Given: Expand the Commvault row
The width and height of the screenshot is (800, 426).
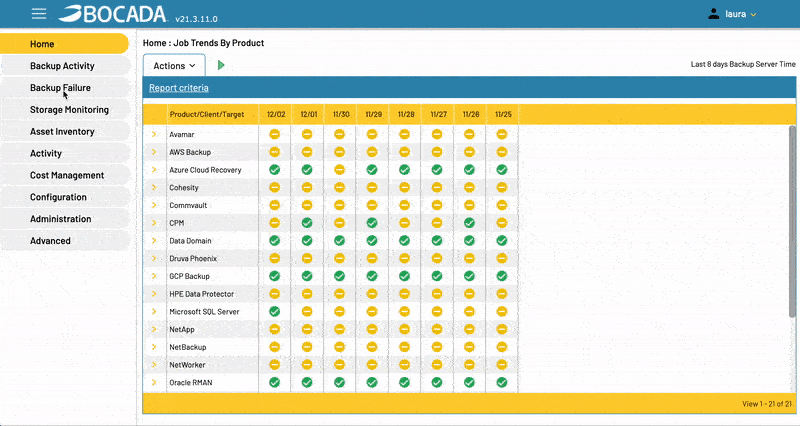Looking at the screenshot, I should [154, 205].
